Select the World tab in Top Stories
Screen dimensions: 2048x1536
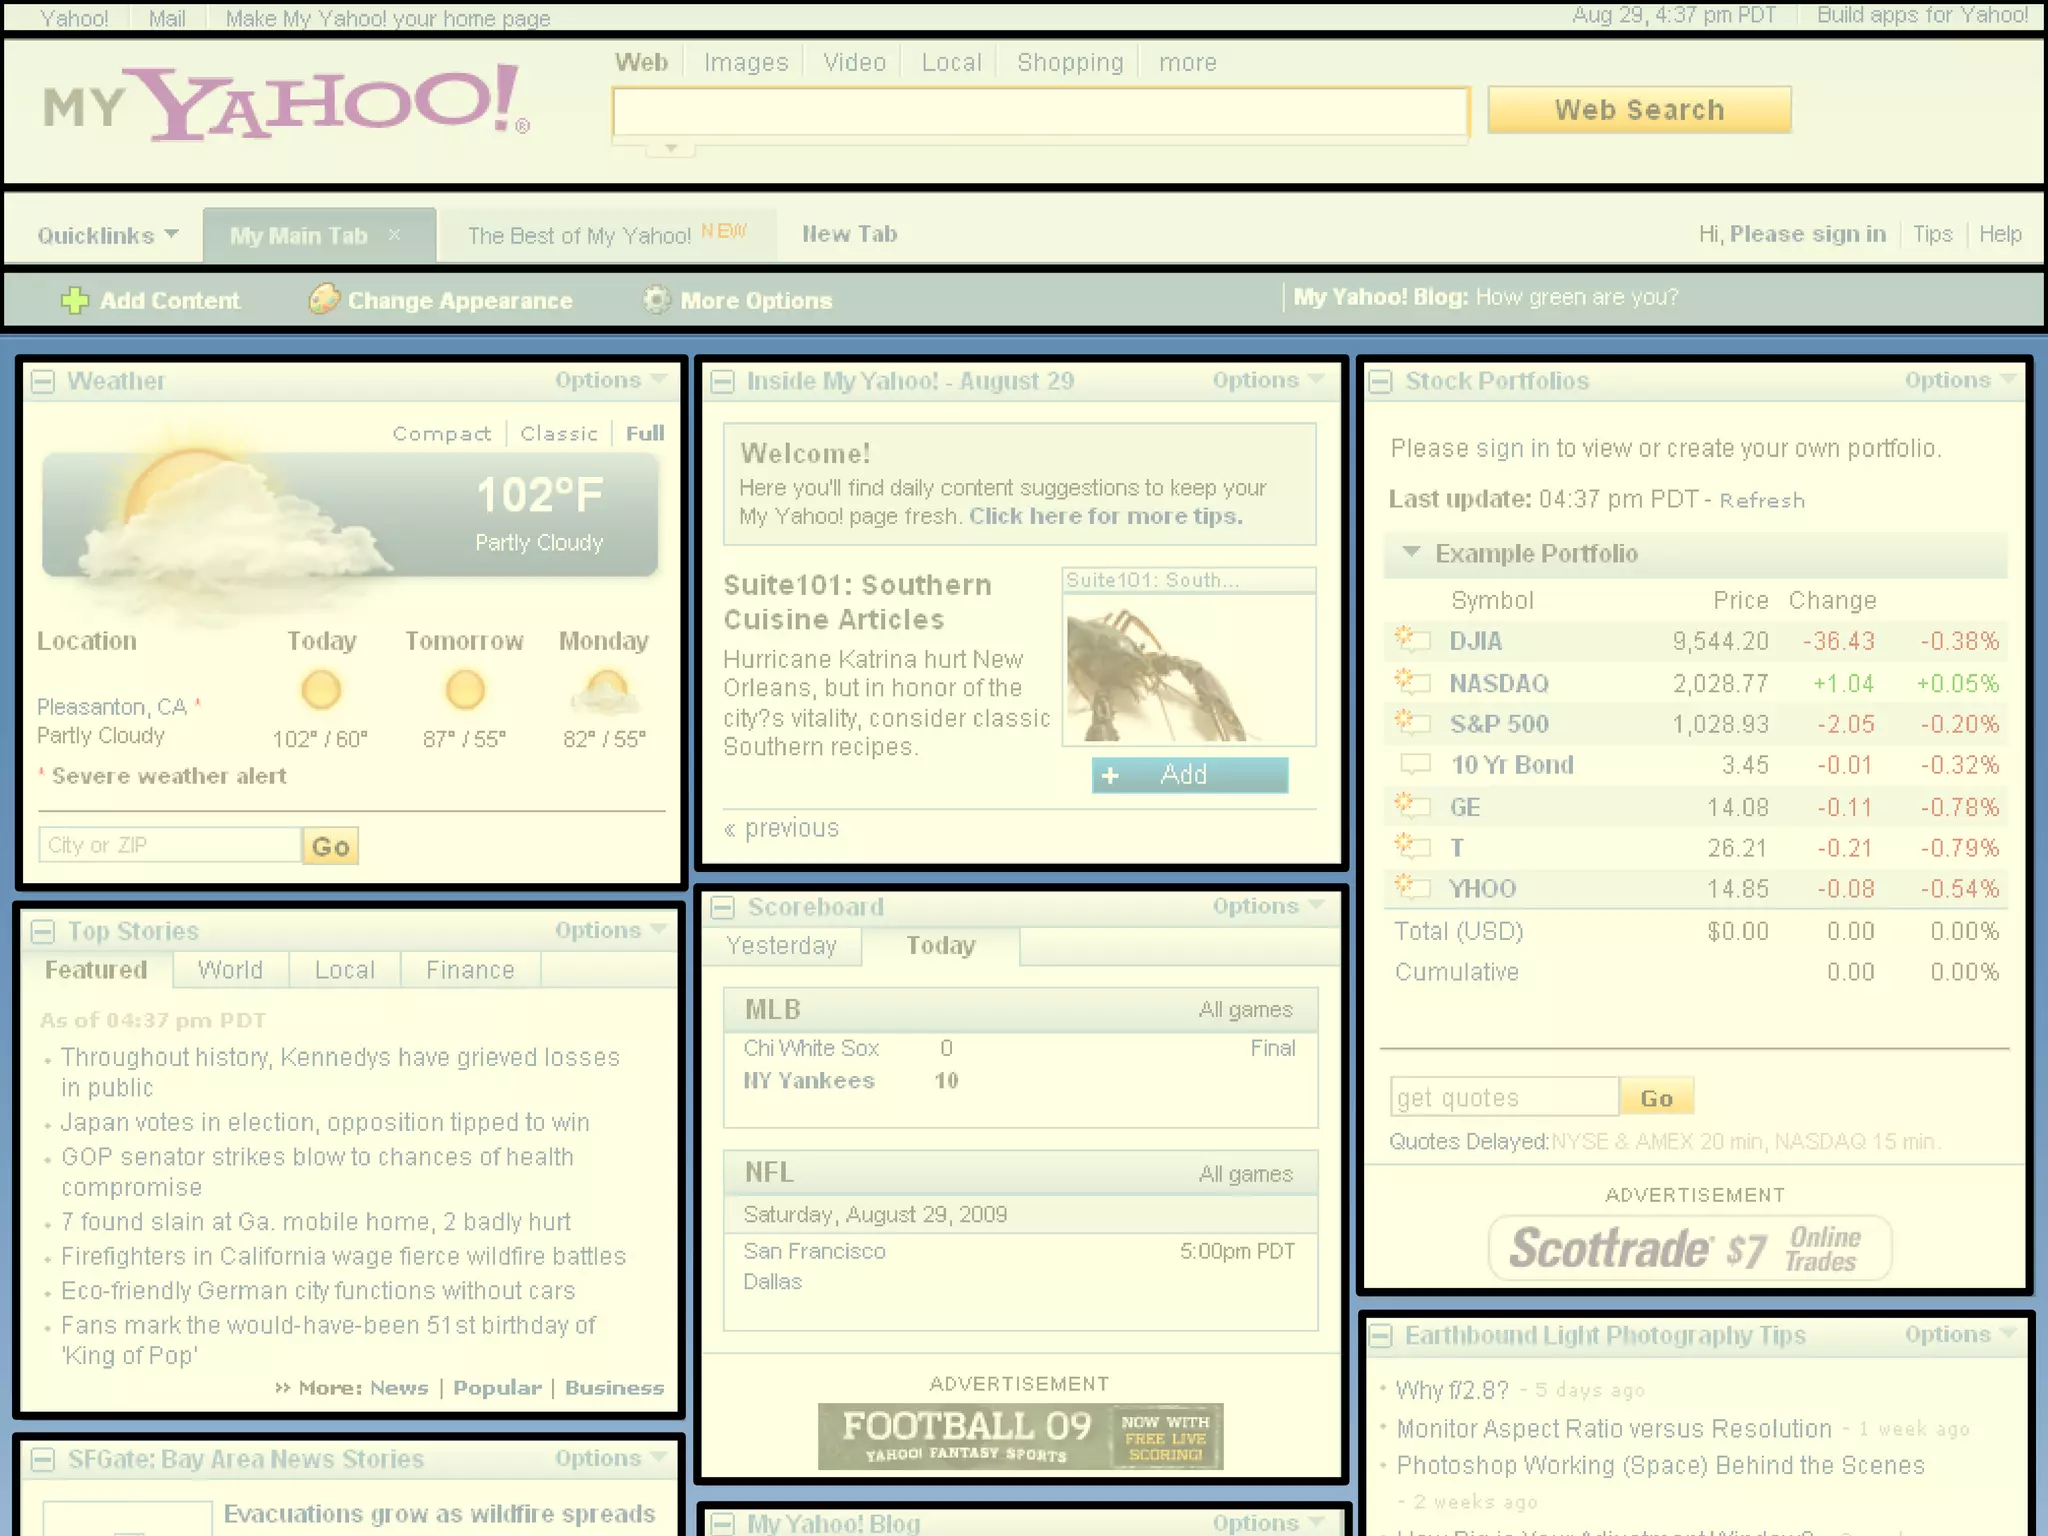pyautogui.click(x=230, y=970)
